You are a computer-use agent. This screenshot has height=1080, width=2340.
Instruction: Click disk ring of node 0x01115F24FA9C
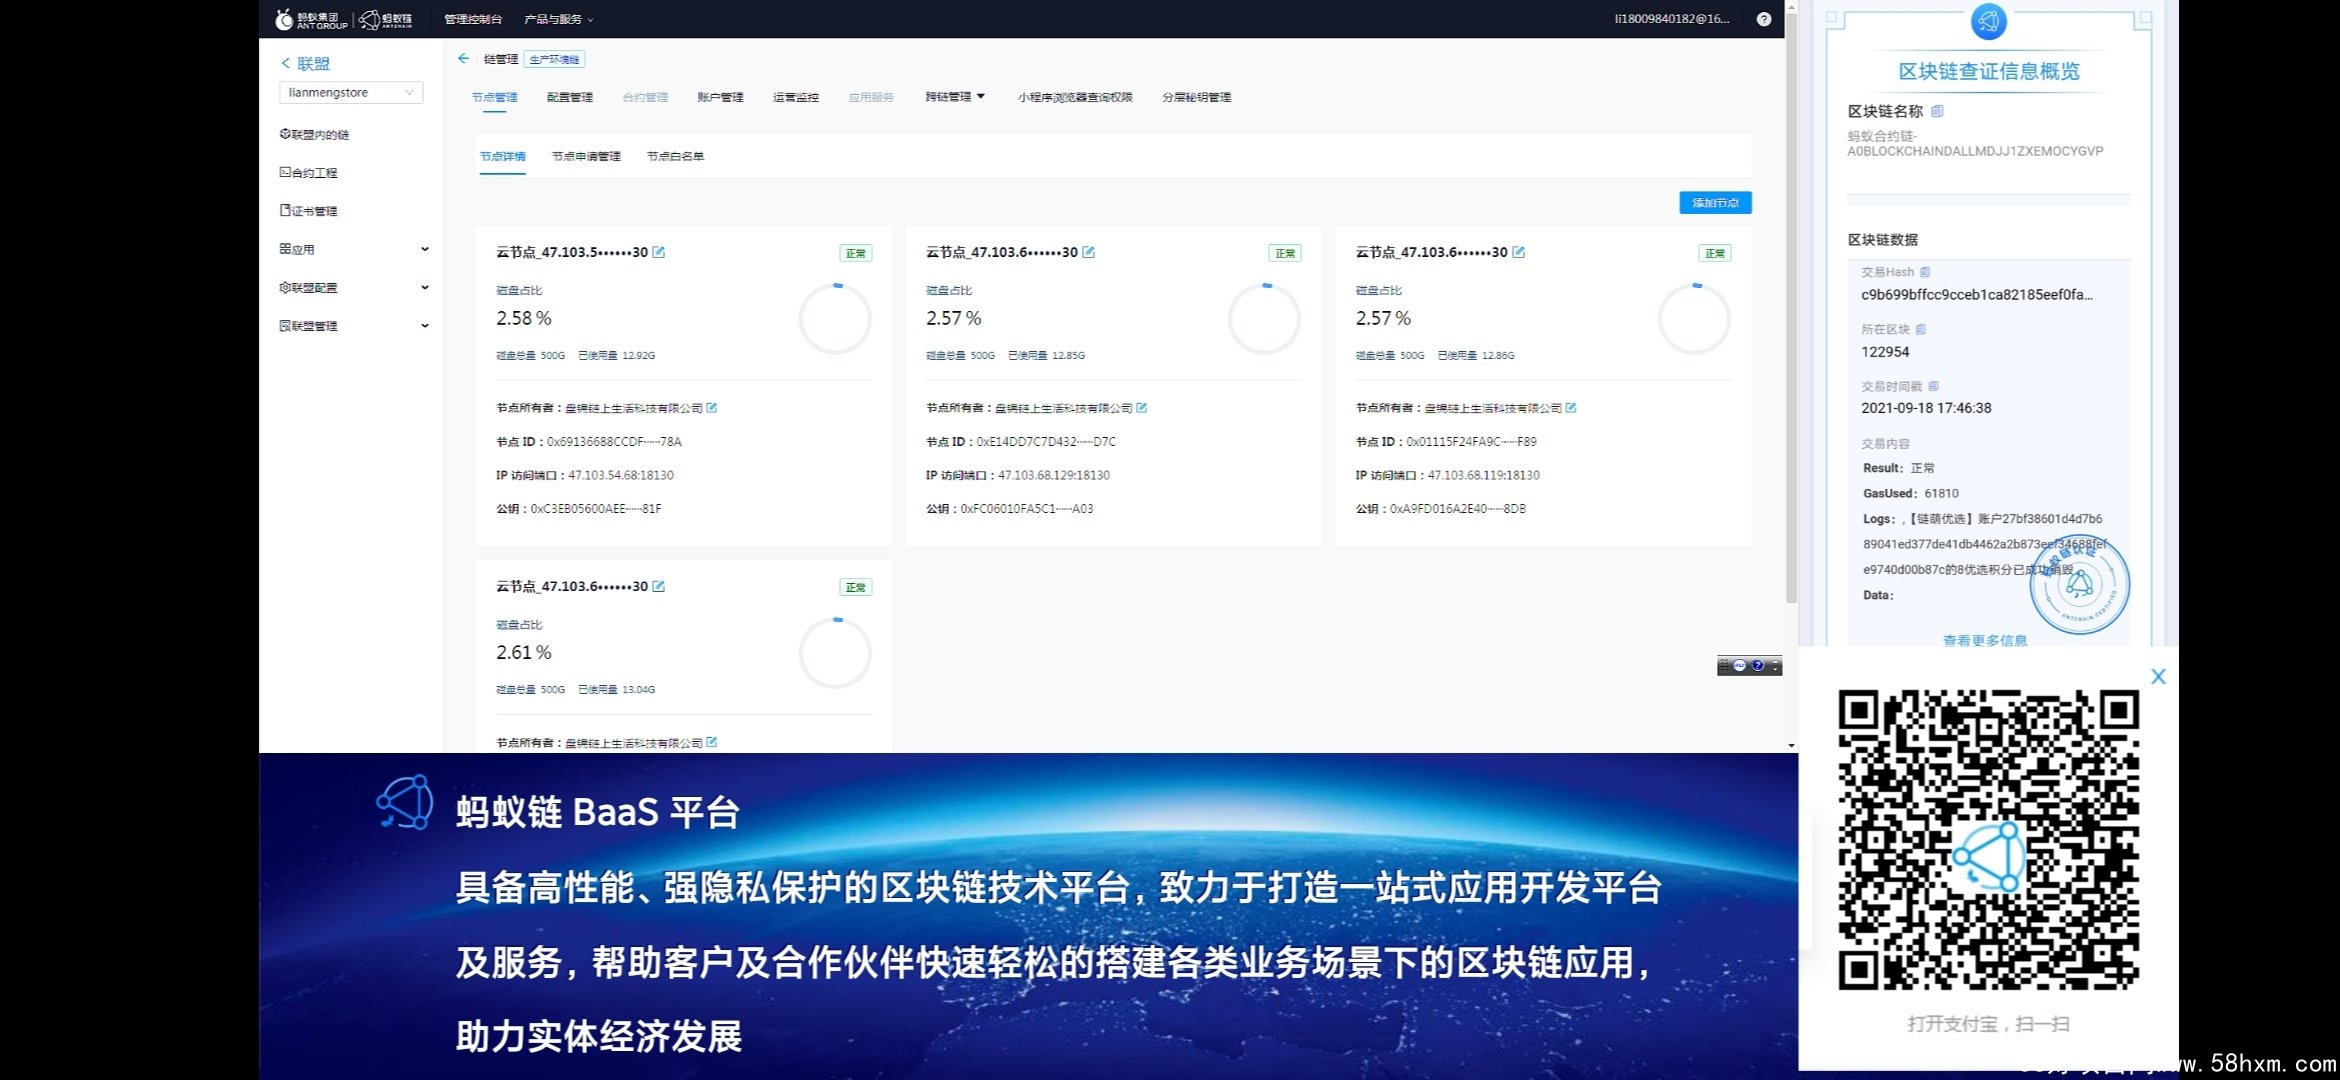coord(1694,319)
